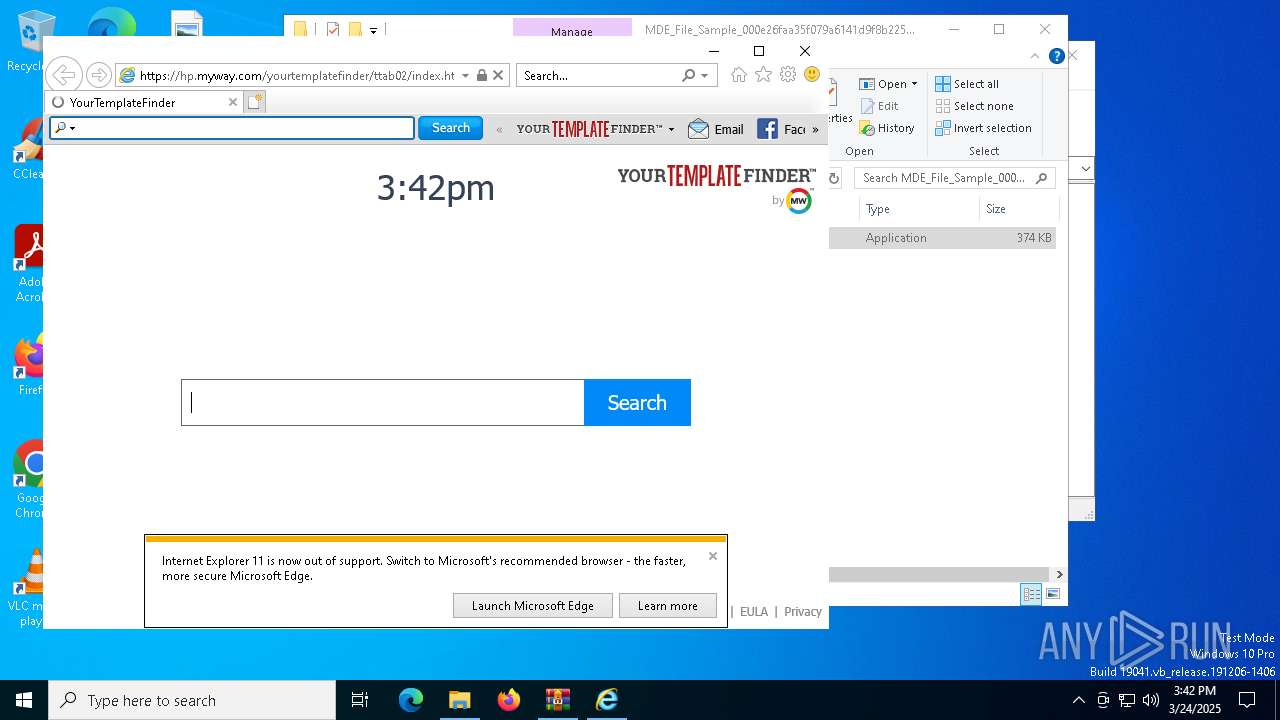Click Invert selection in Explorer ribbon
Screen dimensions: 1280x720
(983, 128)
